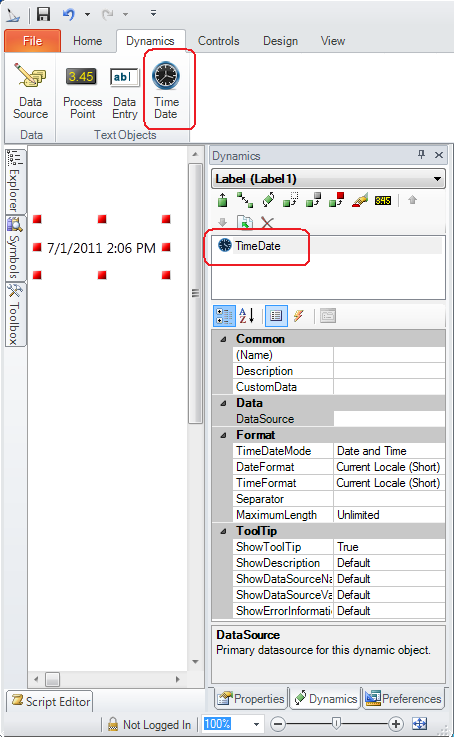This screenshot has height=737, width=454.
Task: Add Hide dynamic (dotted square icon)
Action: click(x=291, y=200)
